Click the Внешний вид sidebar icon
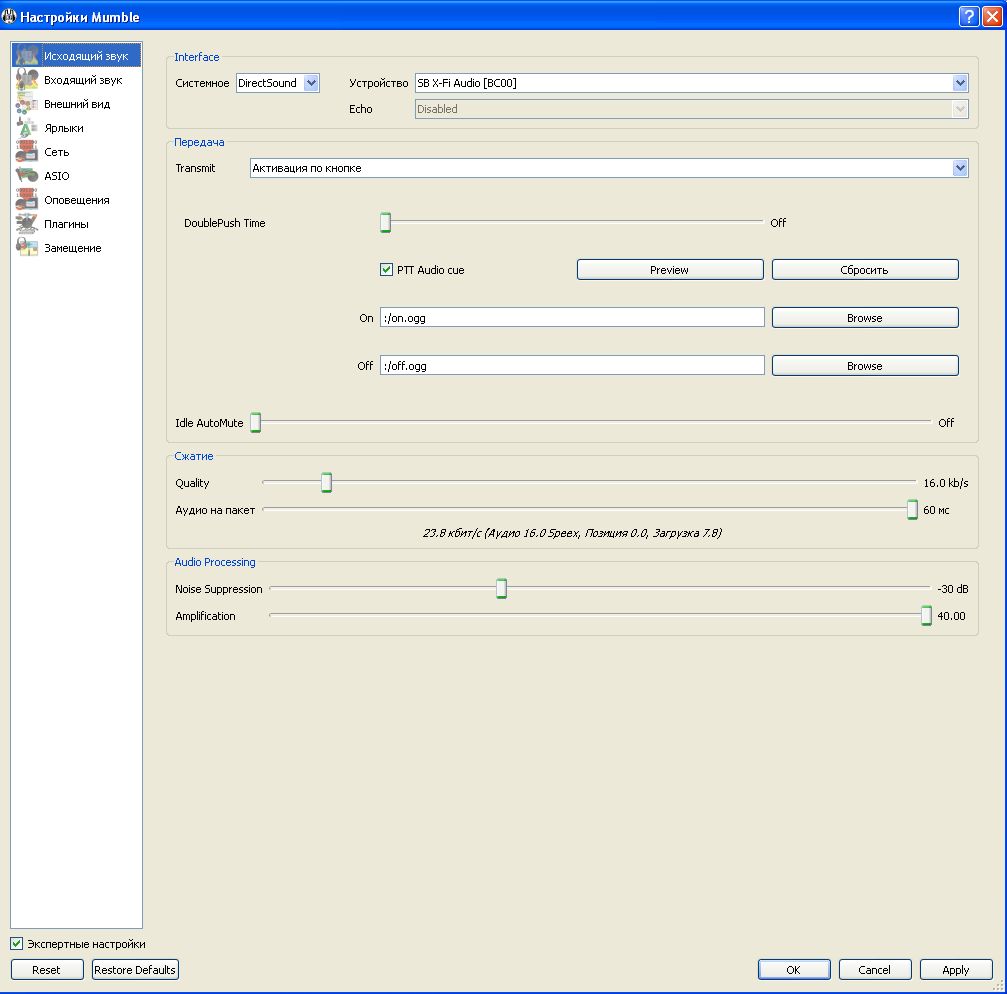This screenshot has width=1007, height=994. (x=27, y=105)
